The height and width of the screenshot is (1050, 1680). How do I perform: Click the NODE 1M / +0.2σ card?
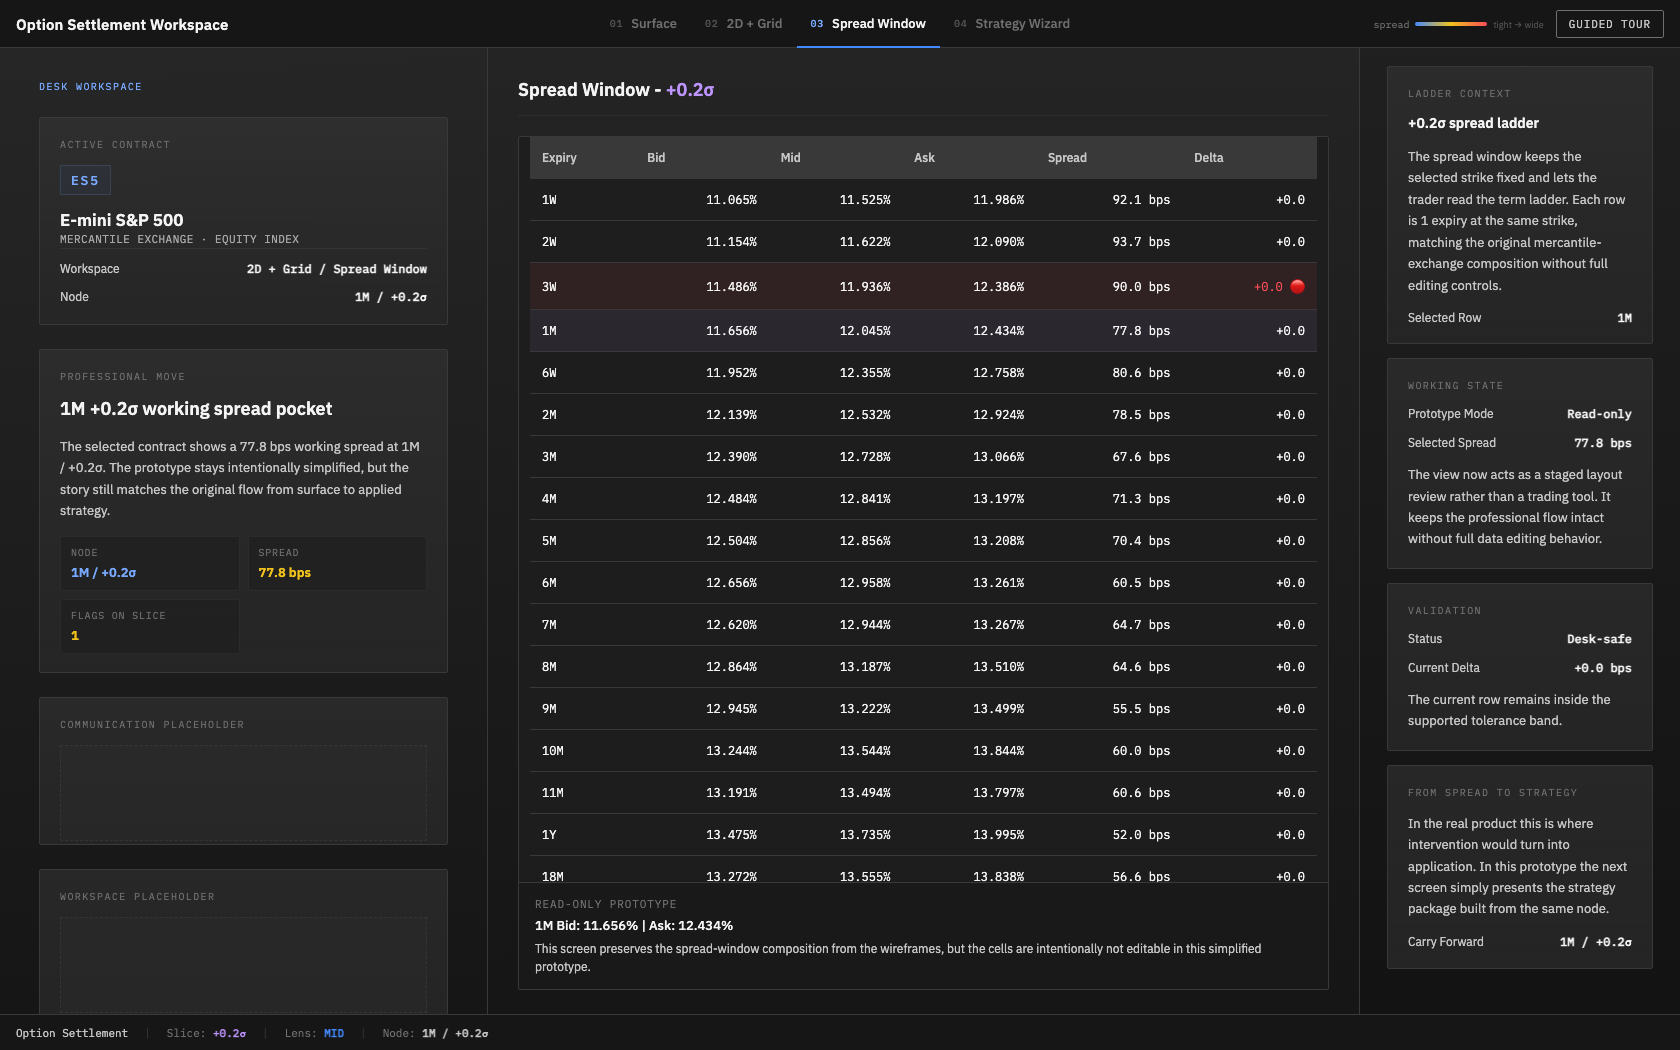(x=149, y=563)
